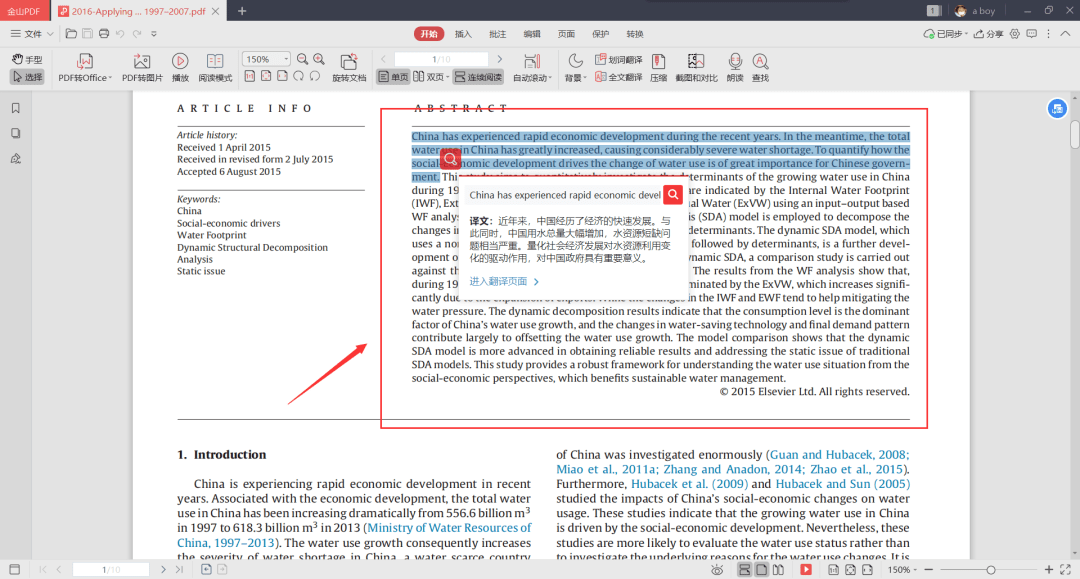Toggle 连续阅读 continuous reading mode

tap(478, 77)
